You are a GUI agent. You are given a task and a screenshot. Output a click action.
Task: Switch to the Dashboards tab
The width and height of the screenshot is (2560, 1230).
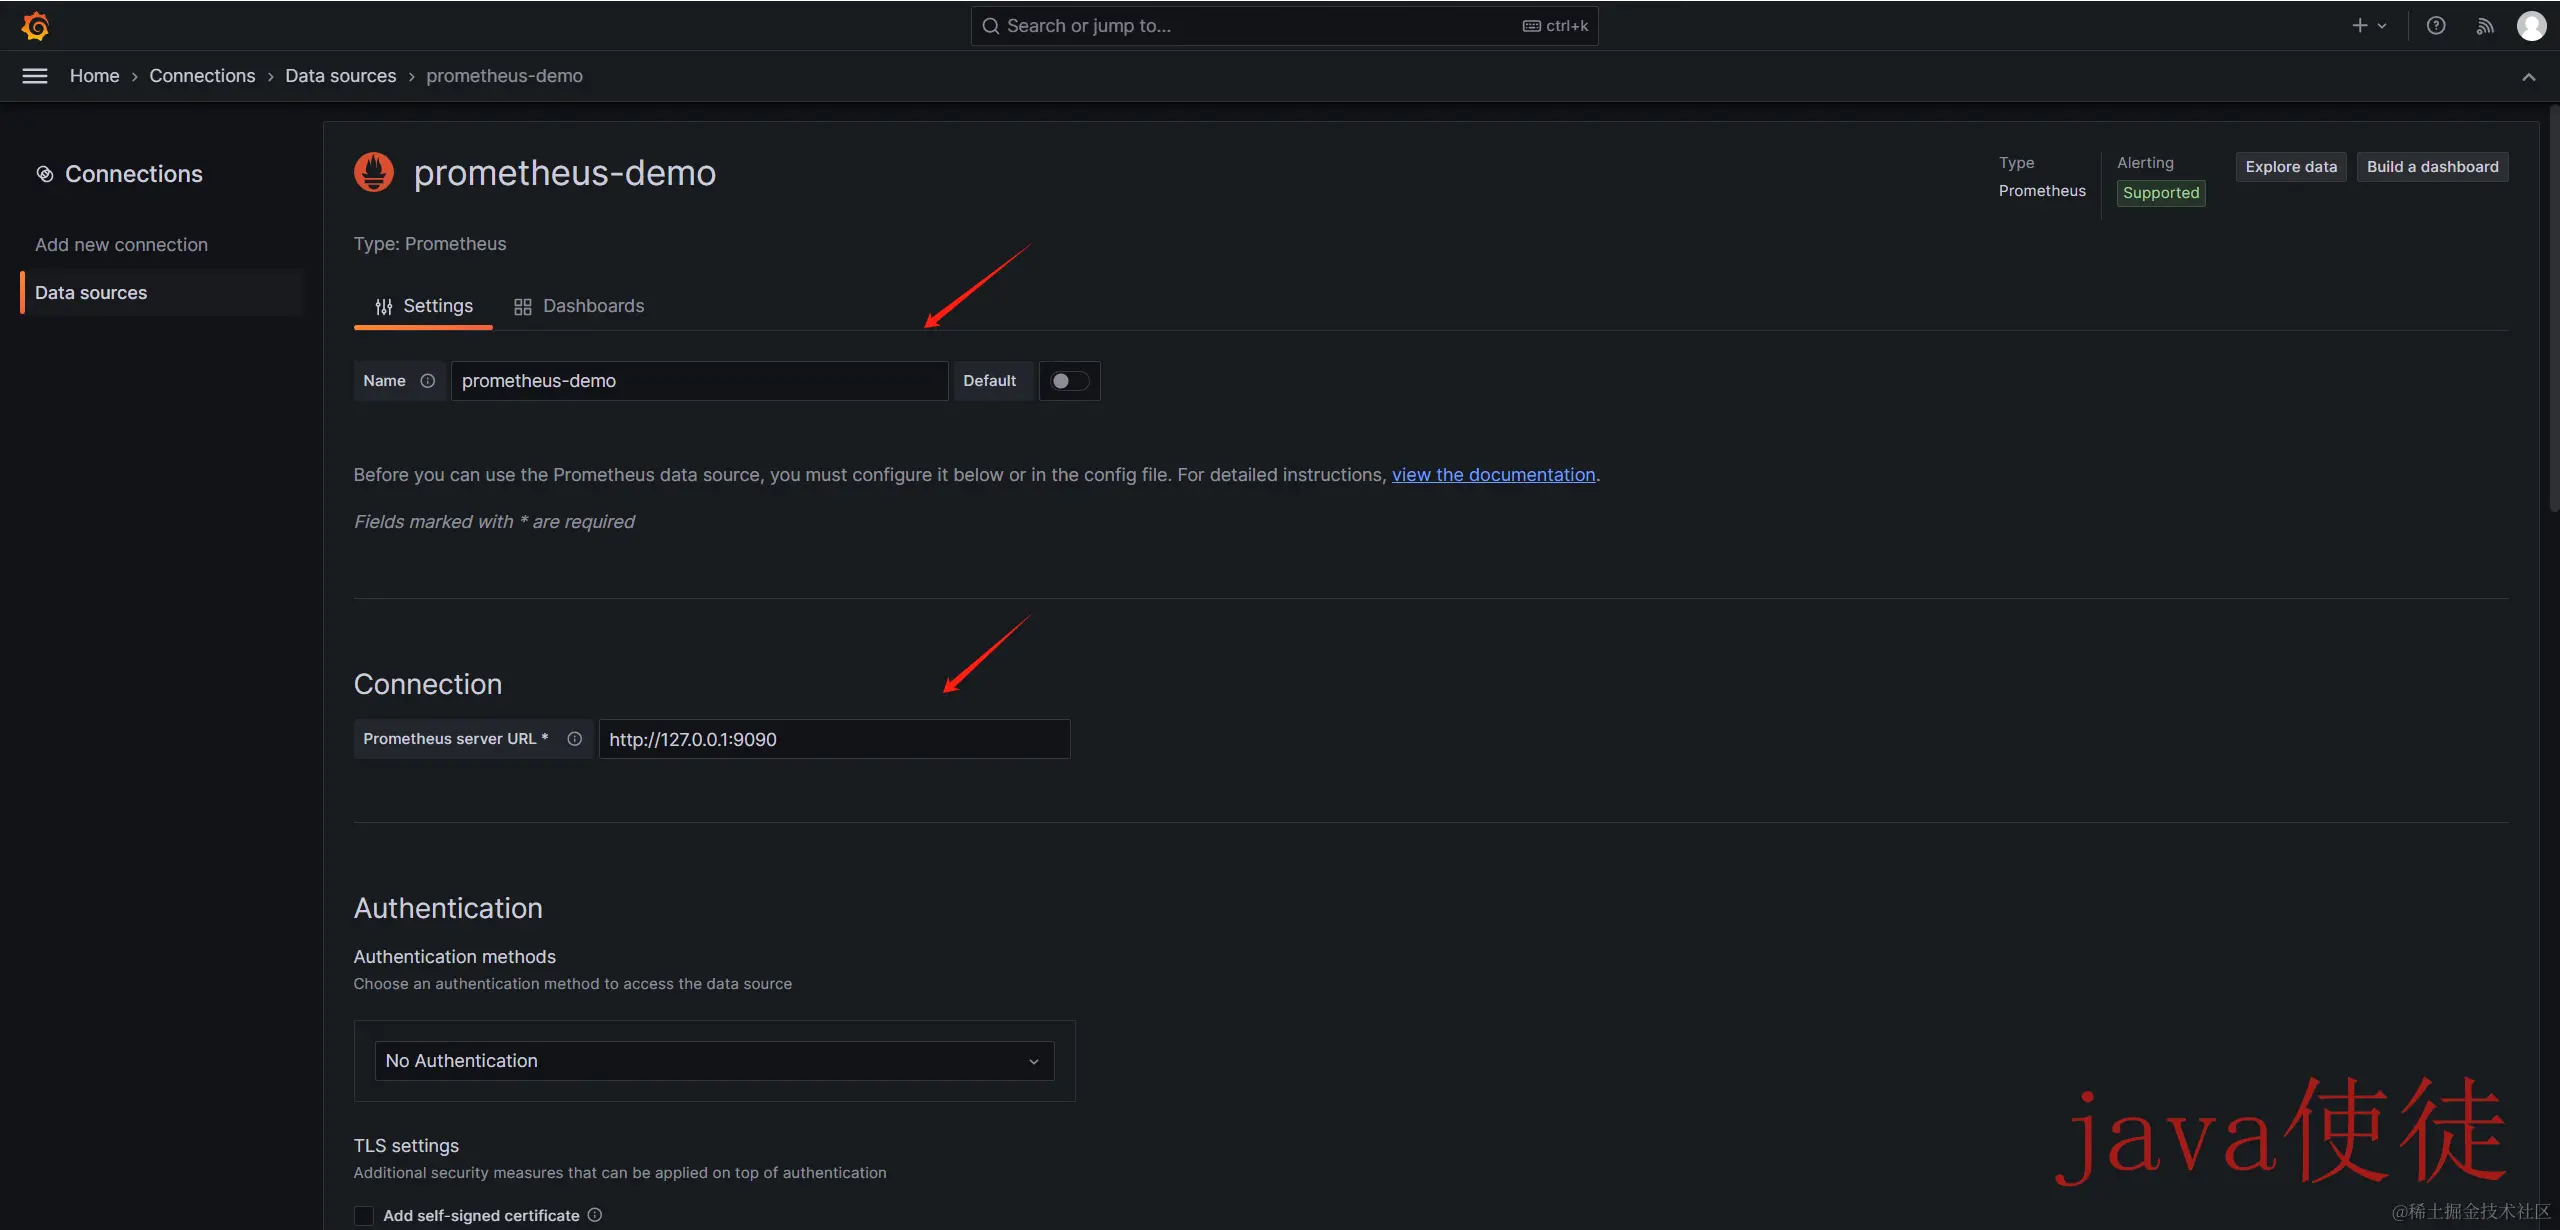click(x=579, y=306)
